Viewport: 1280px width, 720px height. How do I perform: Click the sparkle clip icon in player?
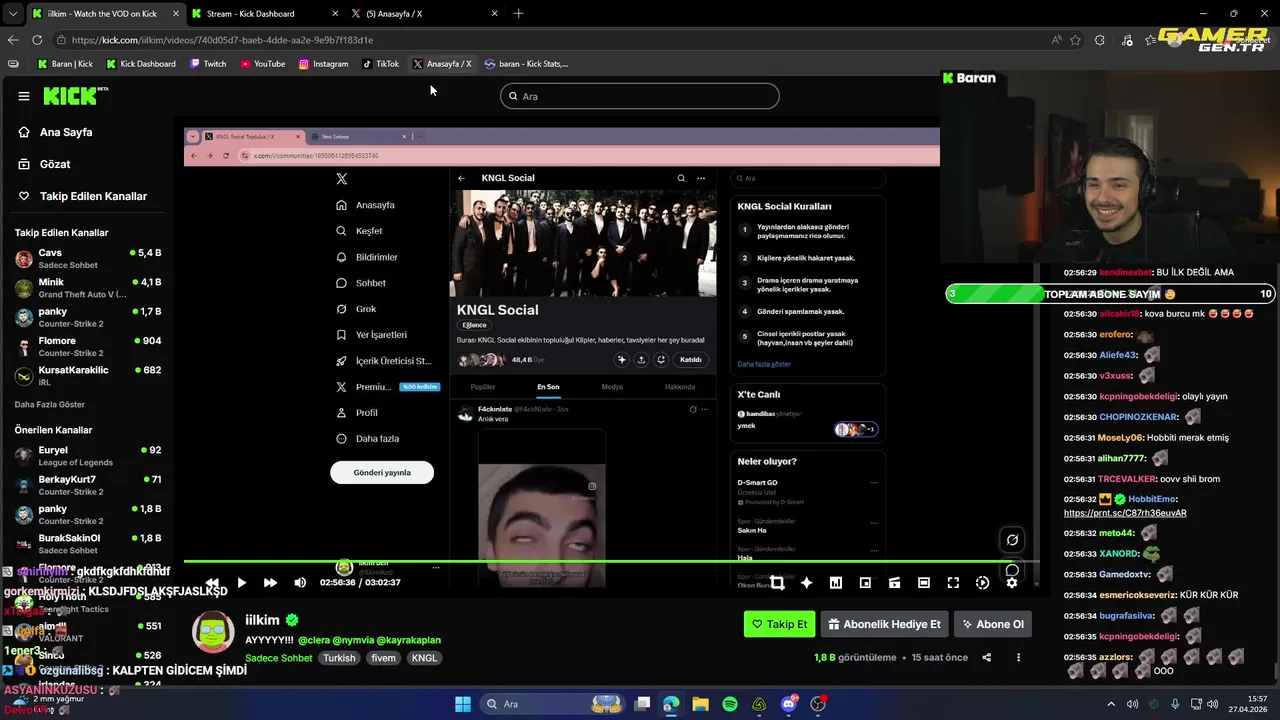point(806,582)
